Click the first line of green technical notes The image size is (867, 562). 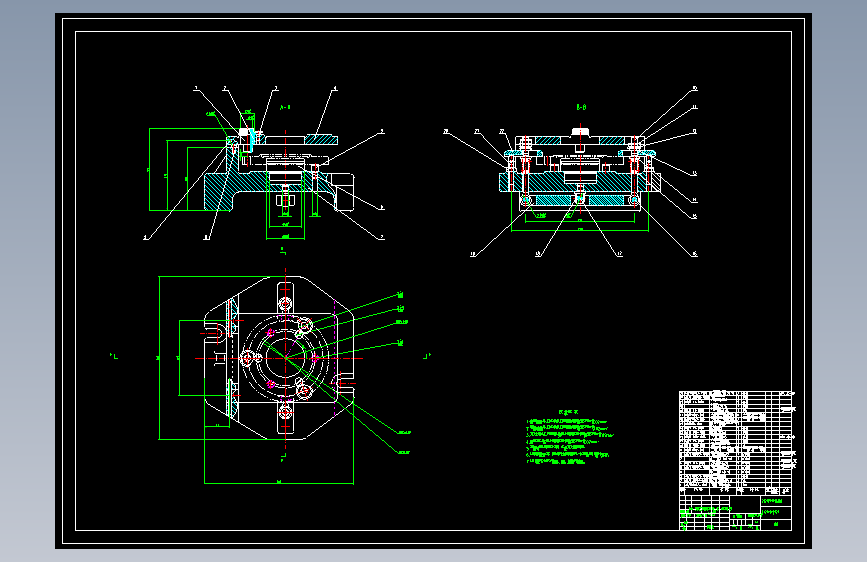coord(567,421)
